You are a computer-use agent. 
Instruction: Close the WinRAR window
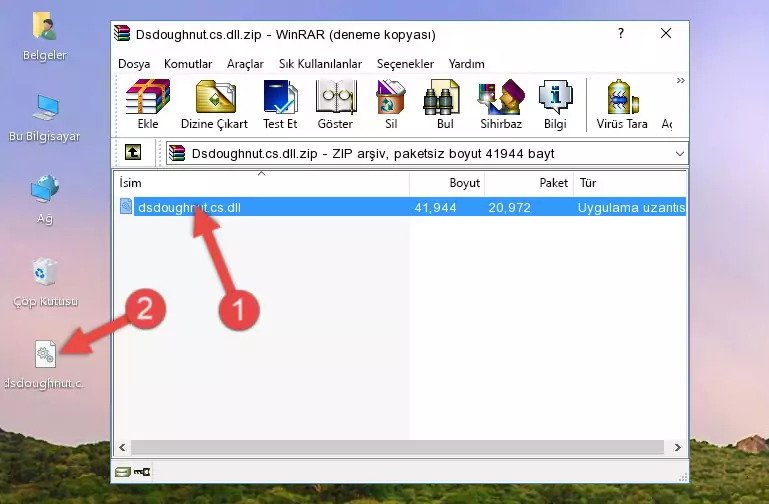[666, 33]
